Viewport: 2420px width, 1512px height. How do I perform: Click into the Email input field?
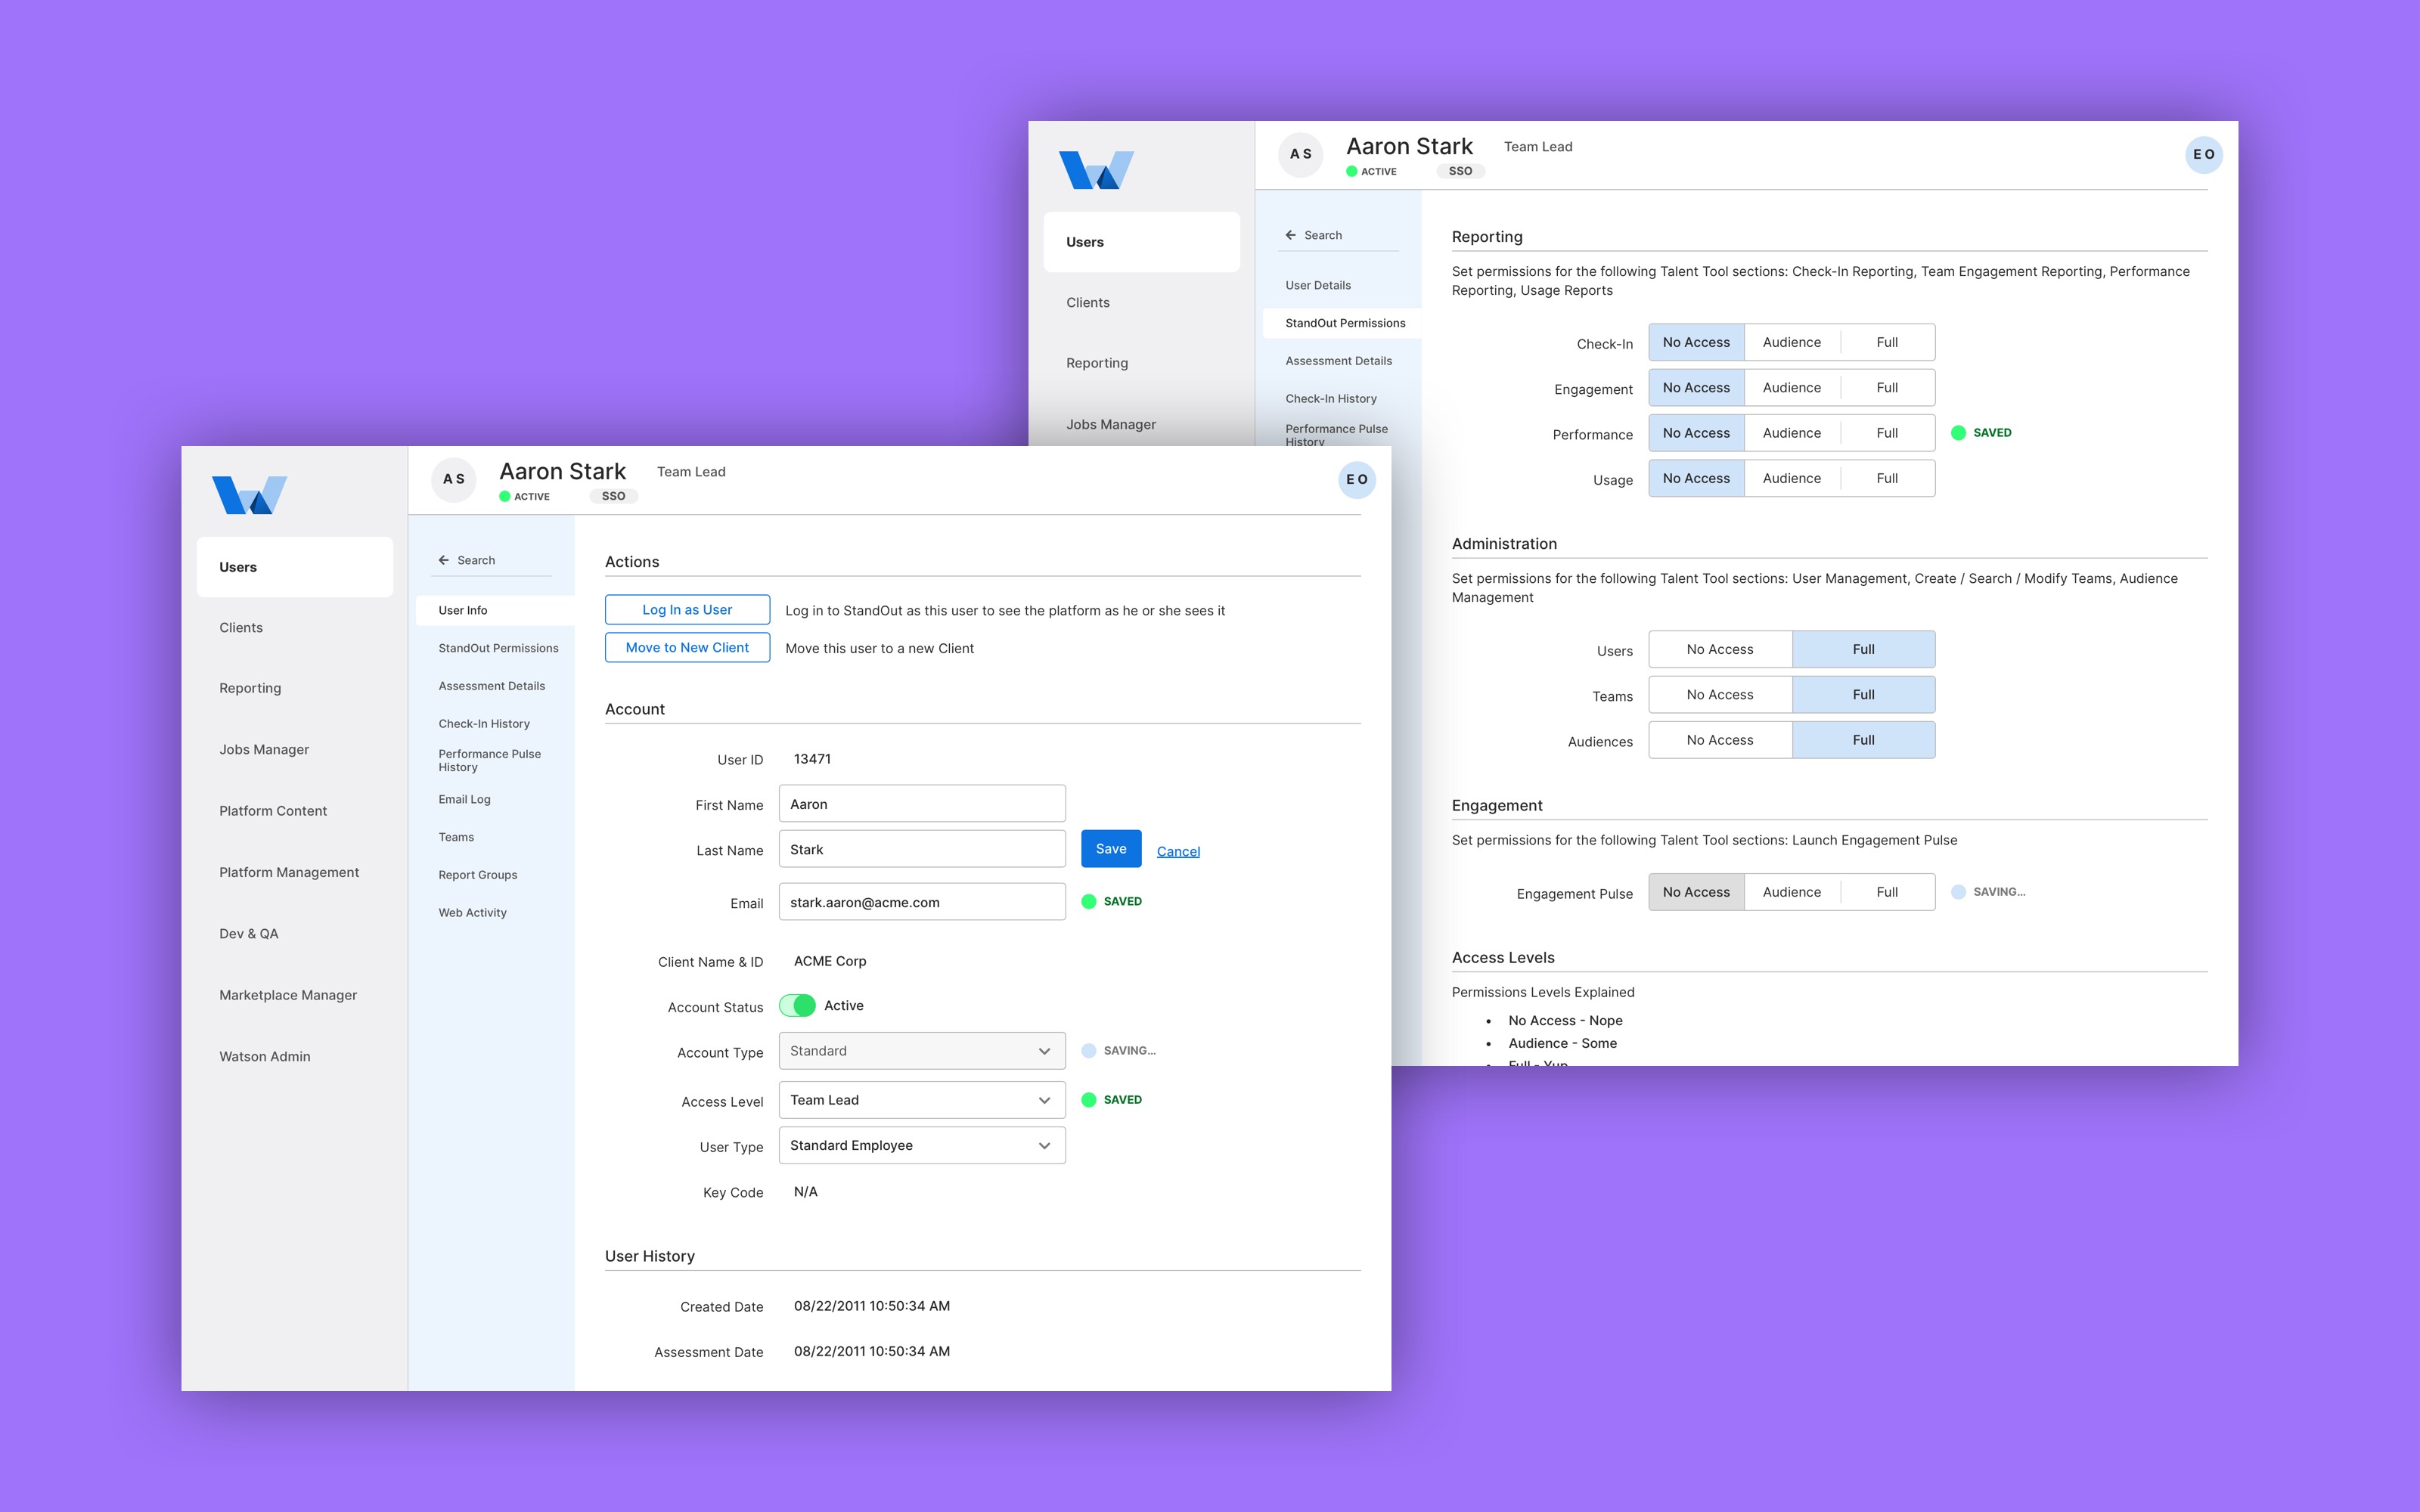922,902
